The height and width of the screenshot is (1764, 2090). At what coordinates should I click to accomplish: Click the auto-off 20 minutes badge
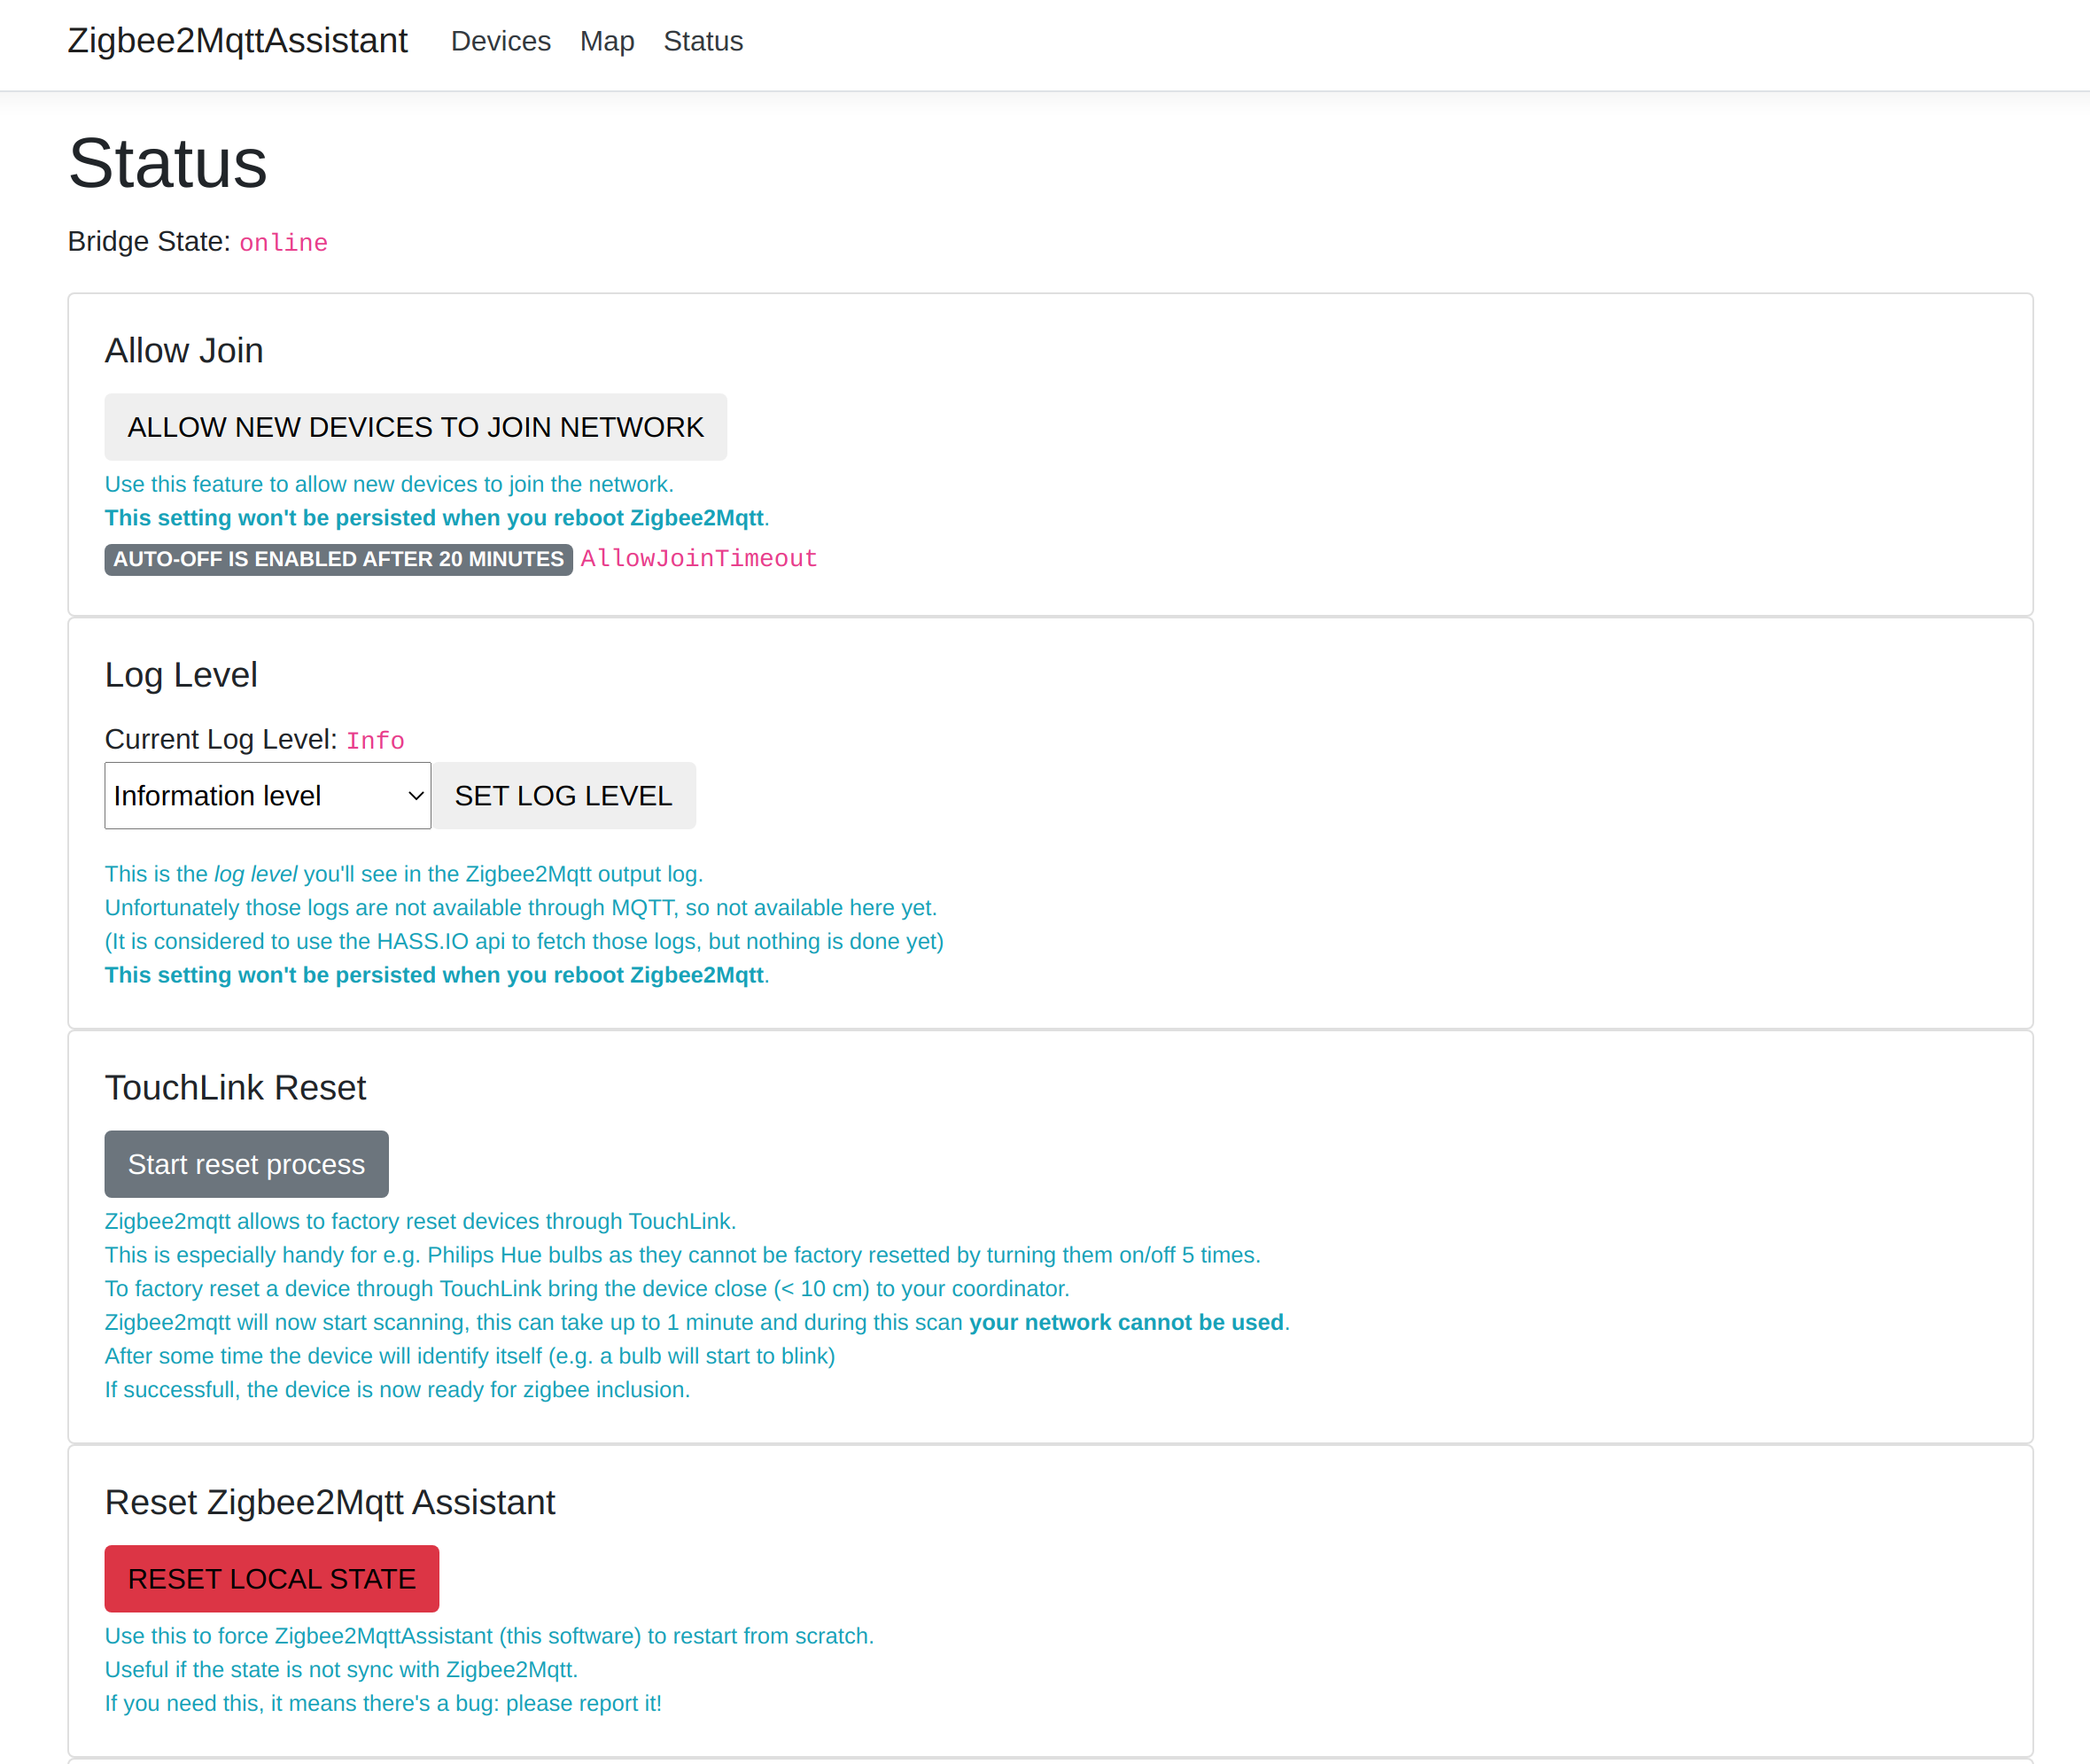tap(338, 559)
